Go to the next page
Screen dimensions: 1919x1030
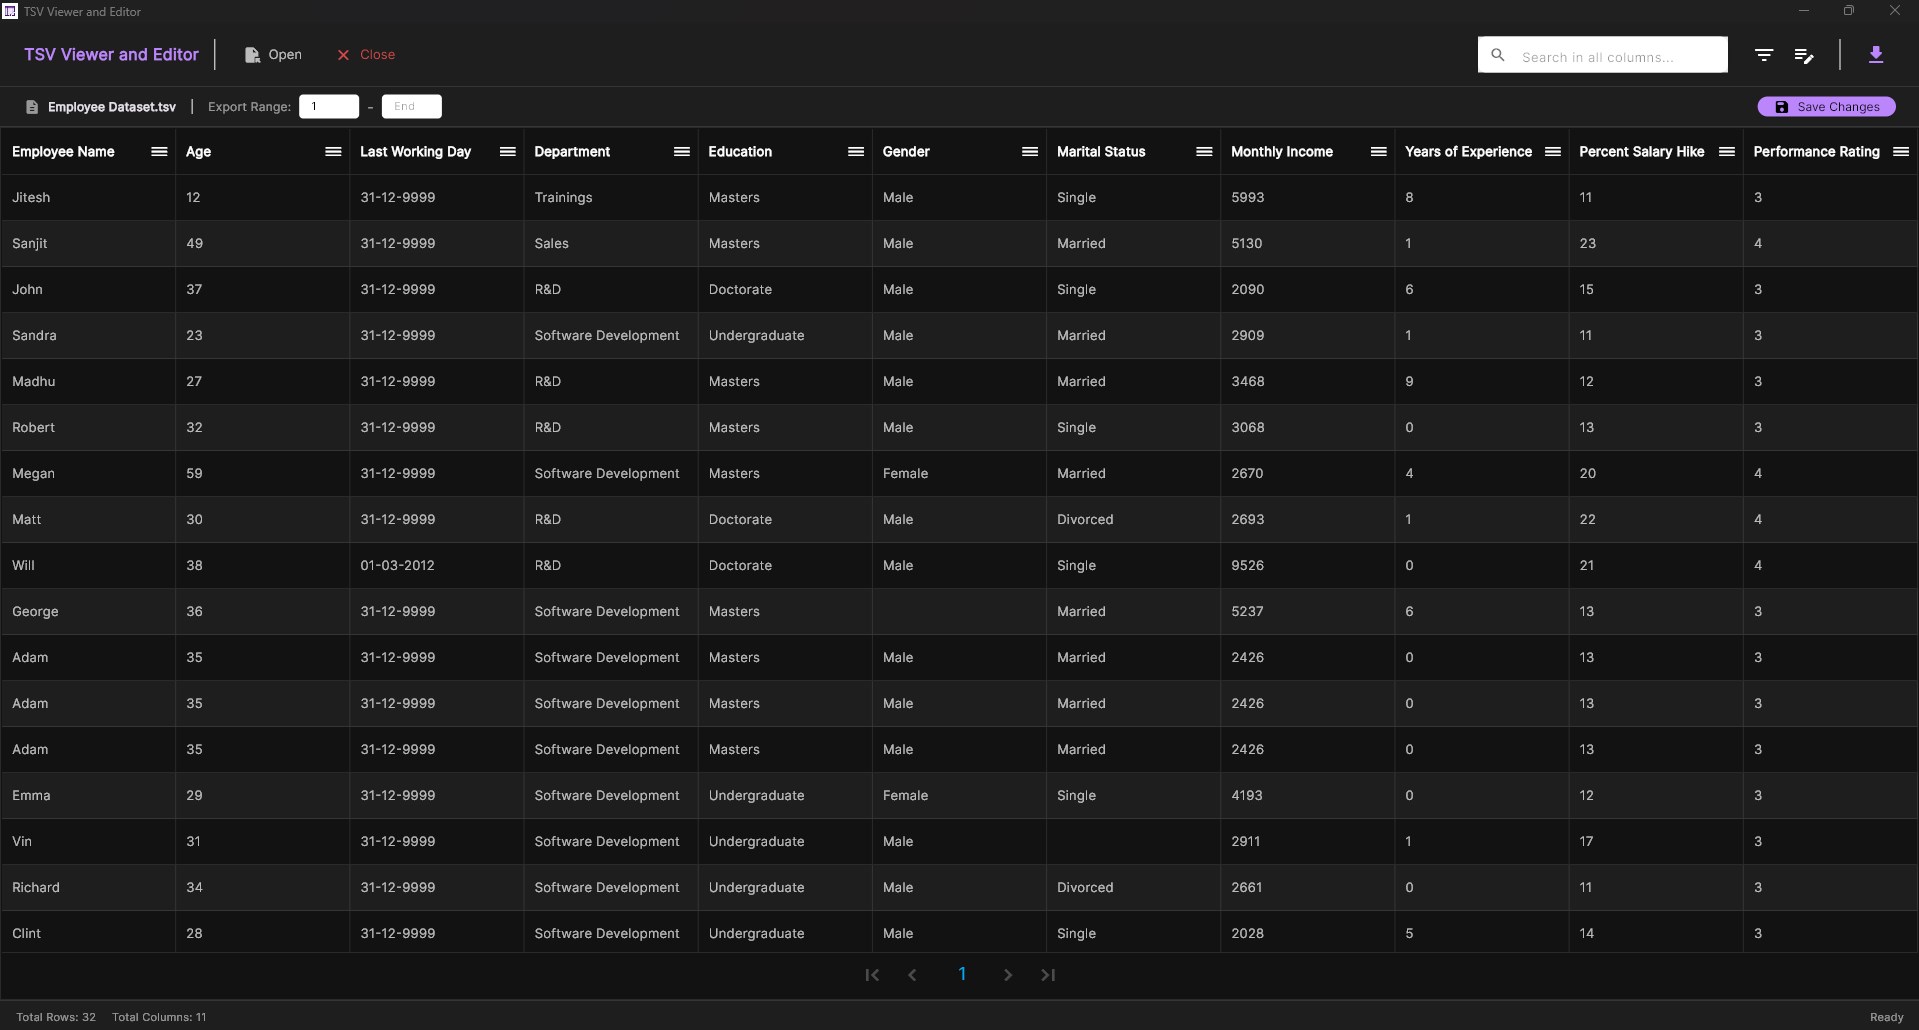pos(1008,975)
